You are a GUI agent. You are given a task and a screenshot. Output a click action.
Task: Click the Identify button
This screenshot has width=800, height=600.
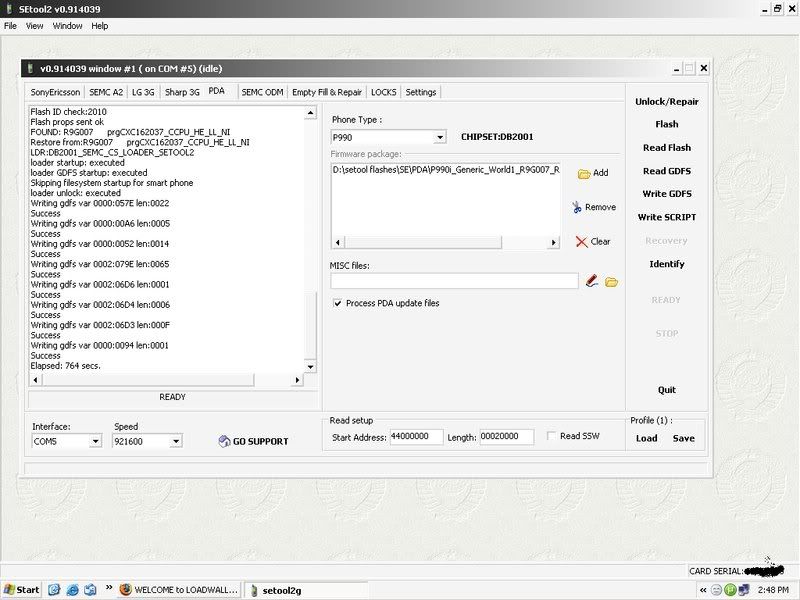(x=666, y=264)
